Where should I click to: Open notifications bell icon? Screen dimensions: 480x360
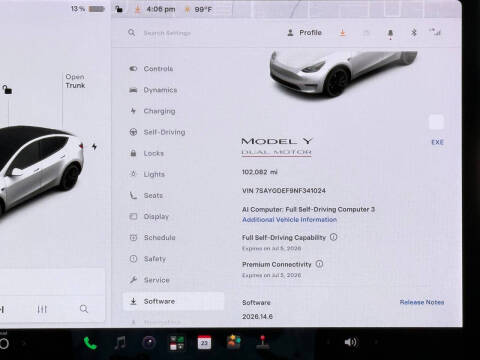[x=390, y=34]
